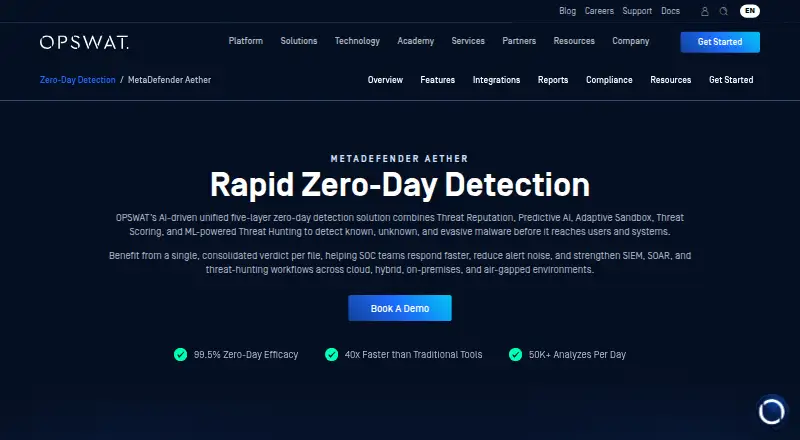Open the Academy menu
The image size is (800, 440).
[x=415, y=41]
